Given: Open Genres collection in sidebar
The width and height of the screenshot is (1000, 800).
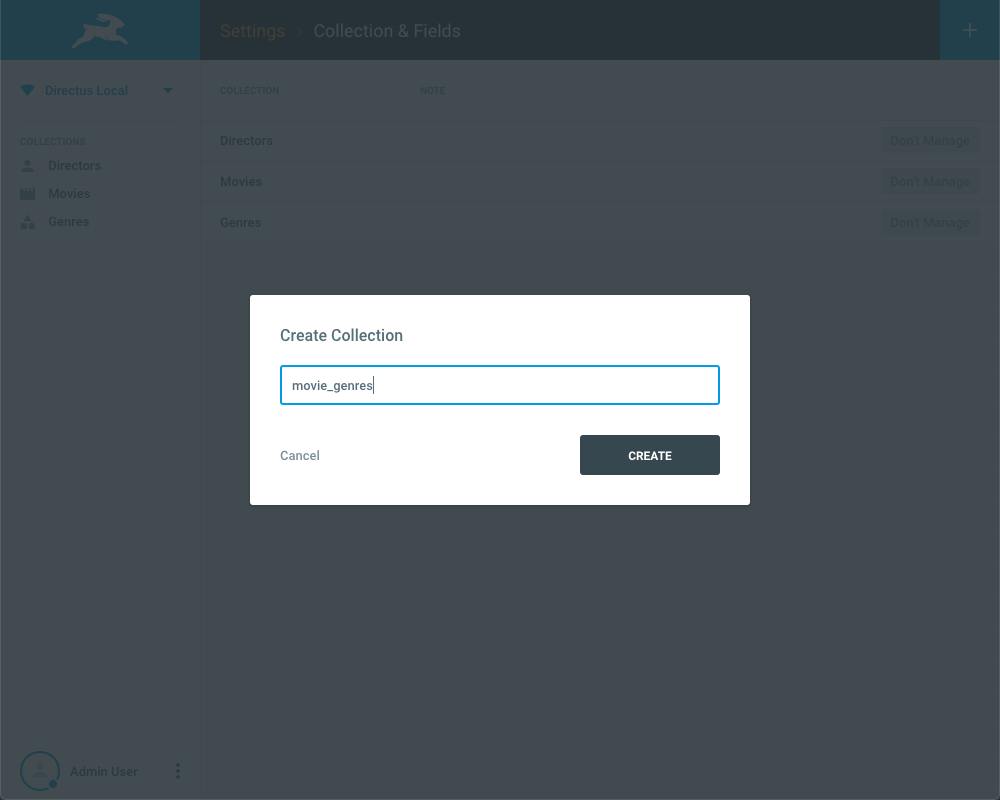Looking at the screenshot, I should (68, 222).
